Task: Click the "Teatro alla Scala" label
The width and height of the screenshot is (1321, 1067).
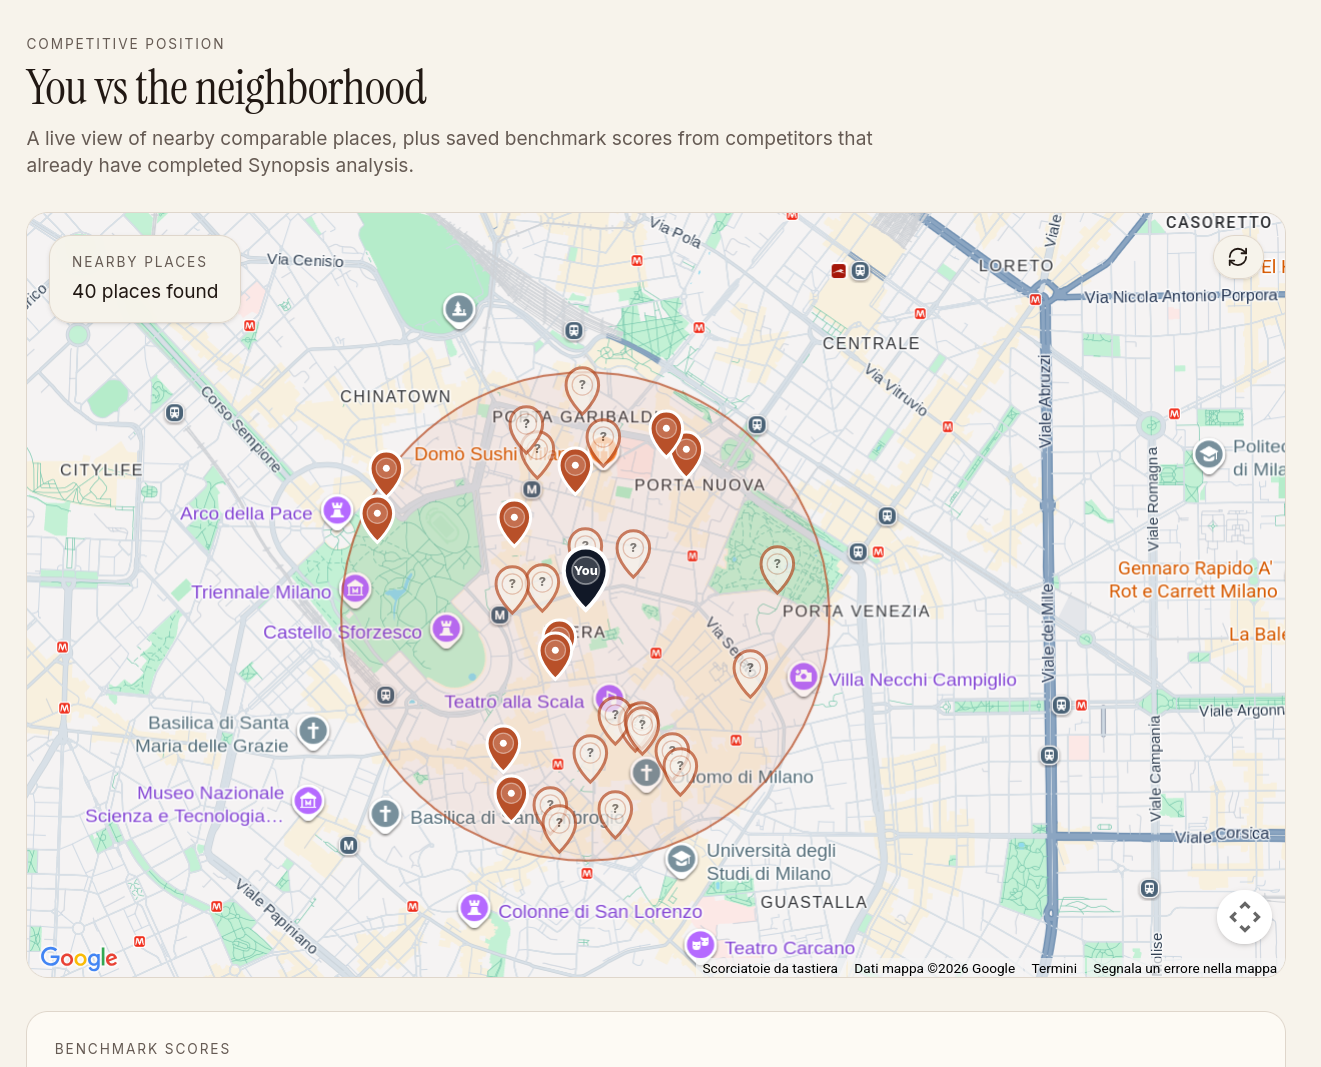Action: tap(514, 702)
